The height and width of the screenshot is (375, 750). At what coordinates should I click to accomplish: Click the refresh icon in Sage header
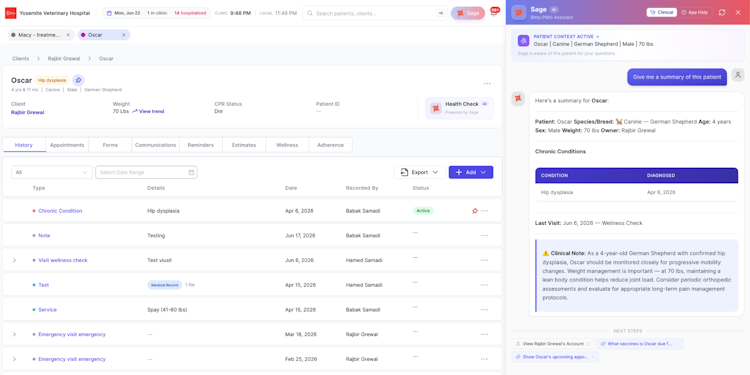click(722, 12)
